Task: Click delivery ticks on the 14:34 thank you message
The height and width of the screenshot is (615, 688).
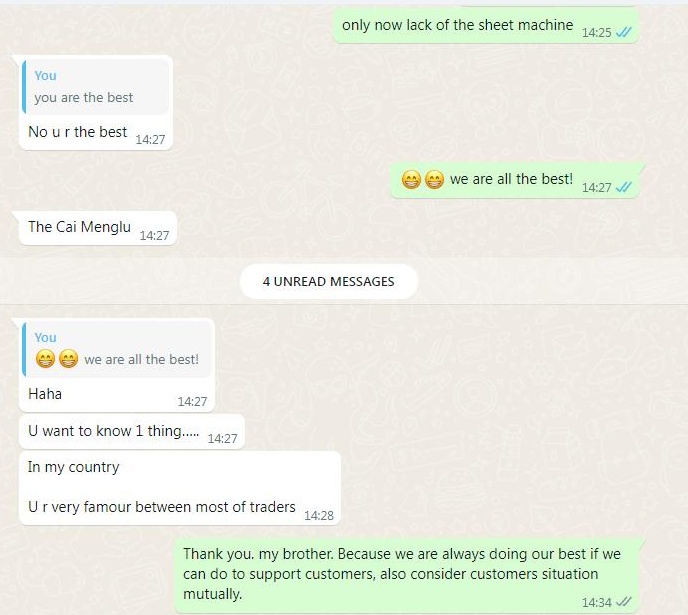Action: (624, 602)
